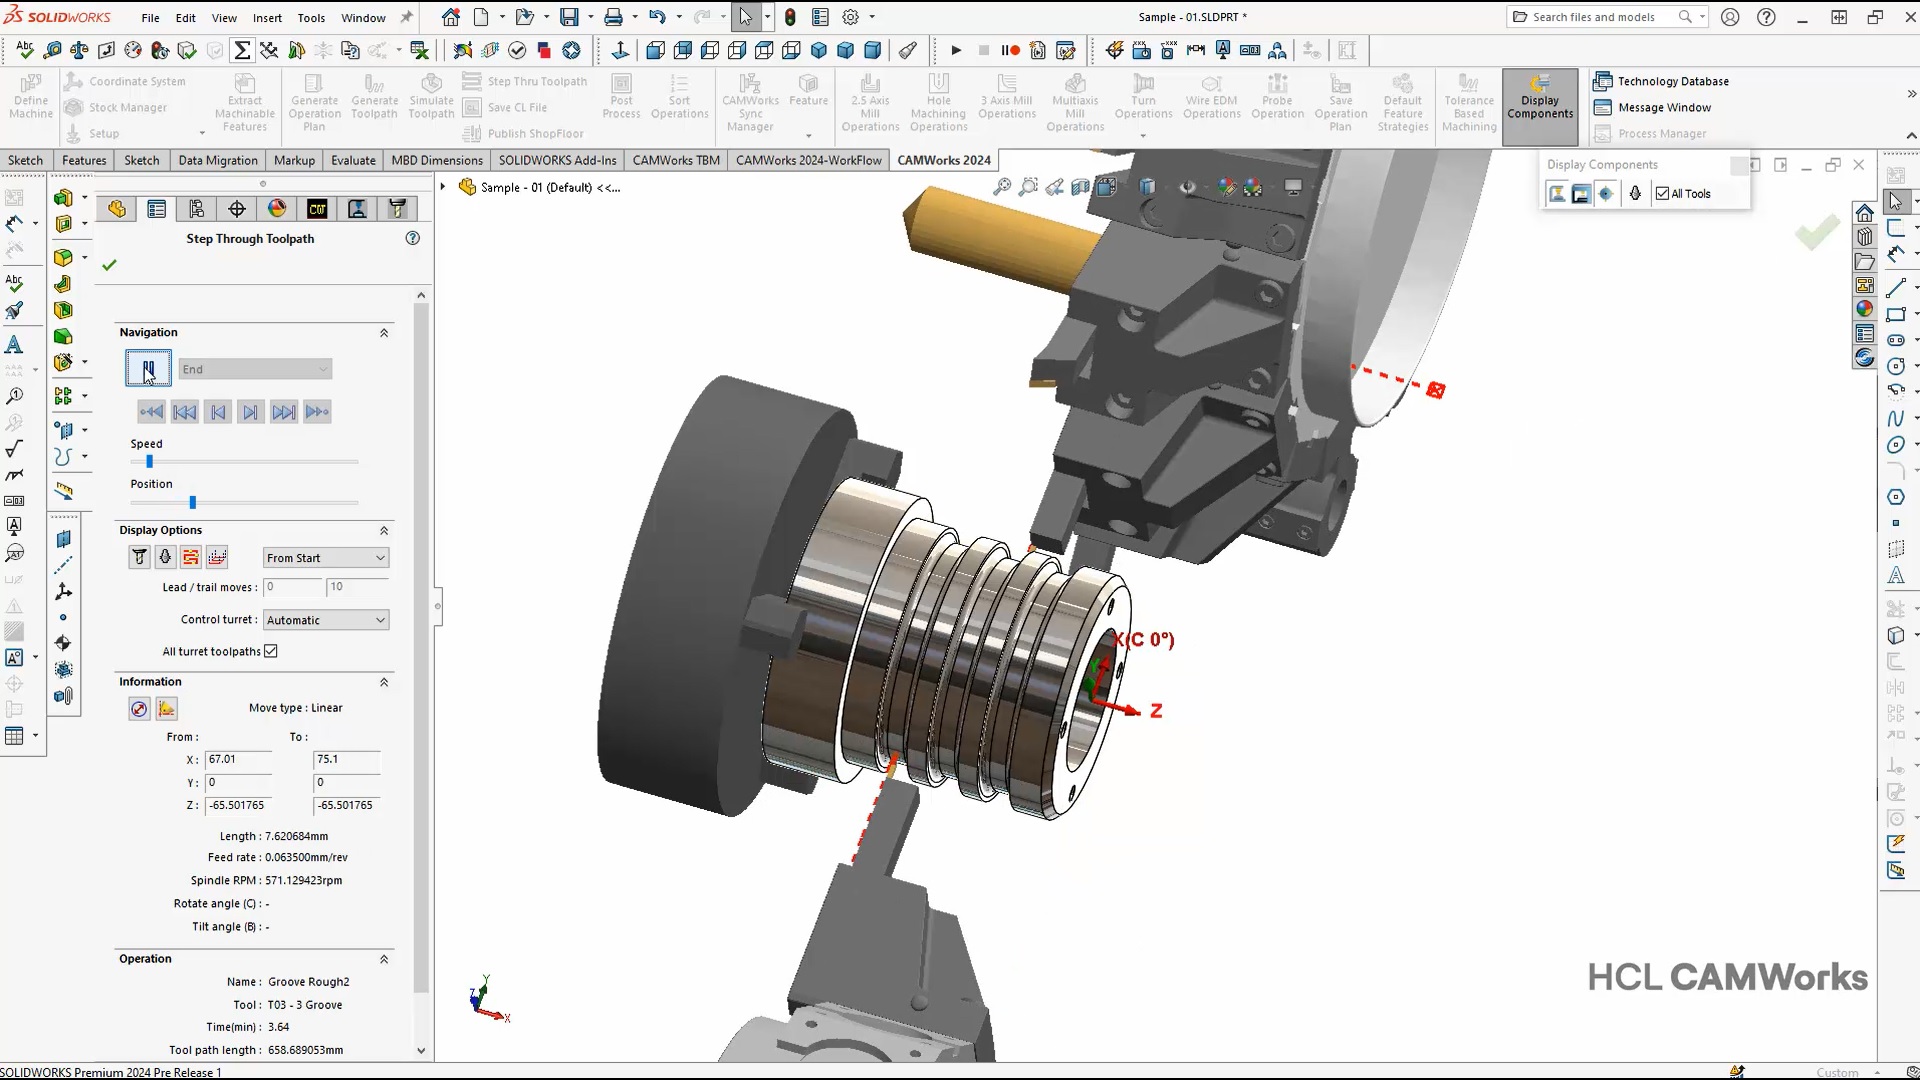Open the Control turret Automatic dropdown

326,620
